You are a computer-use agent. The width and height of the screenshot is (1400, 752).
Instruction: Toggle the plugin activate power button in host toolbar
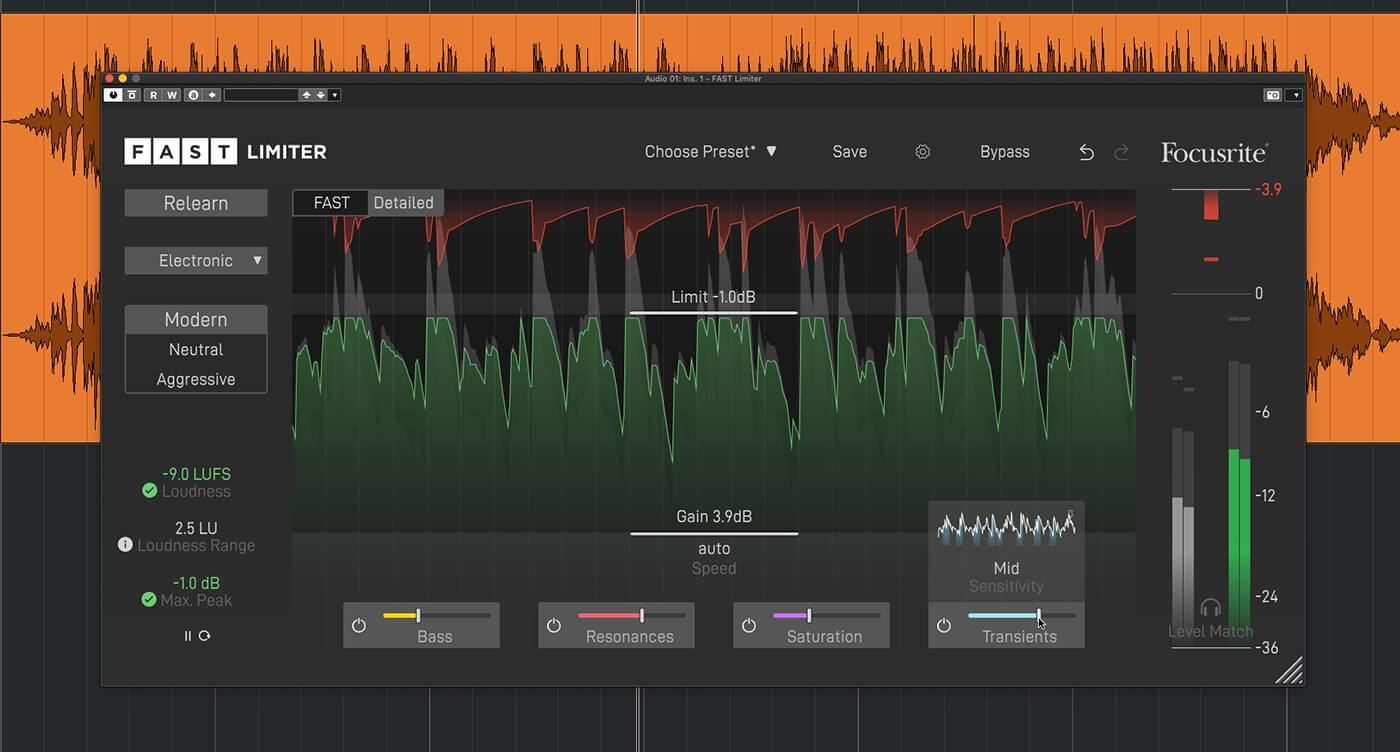pyautogui.click(x=113, y=95)
